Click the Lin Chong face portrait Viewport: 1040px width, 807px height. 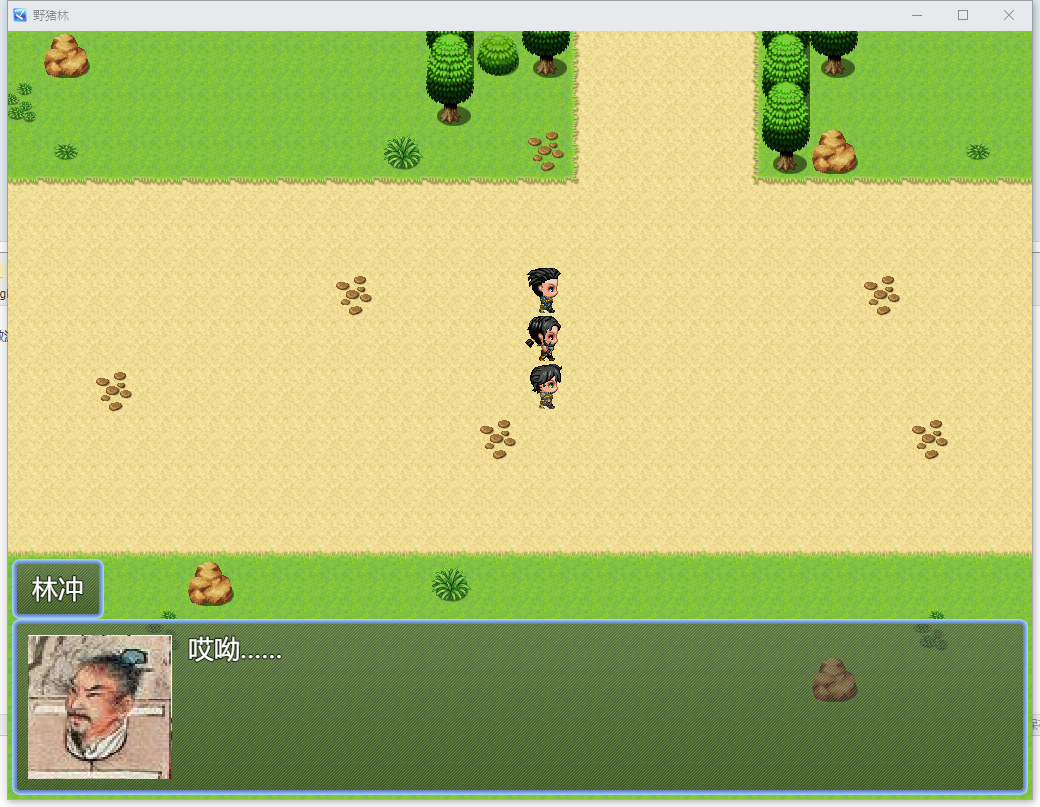tap(99, 707)
